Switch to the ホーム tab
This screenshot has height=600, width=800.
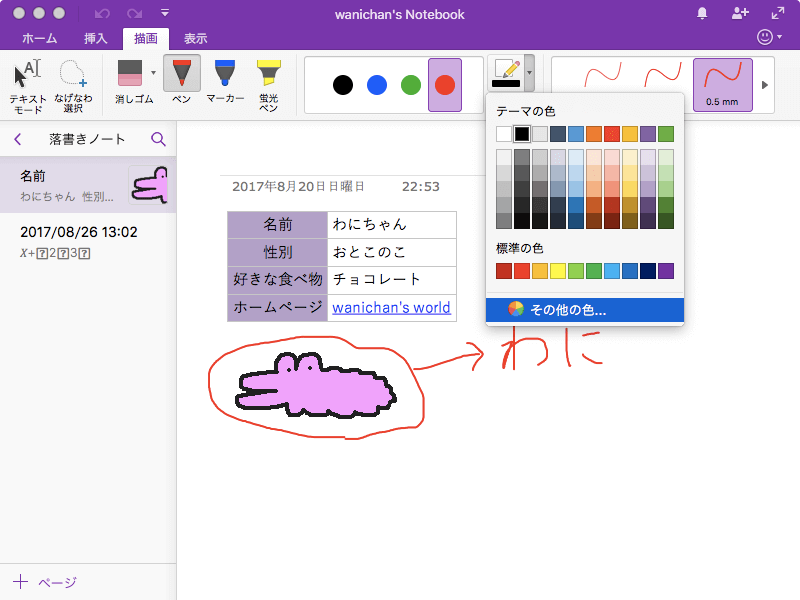tap(40, 38)
